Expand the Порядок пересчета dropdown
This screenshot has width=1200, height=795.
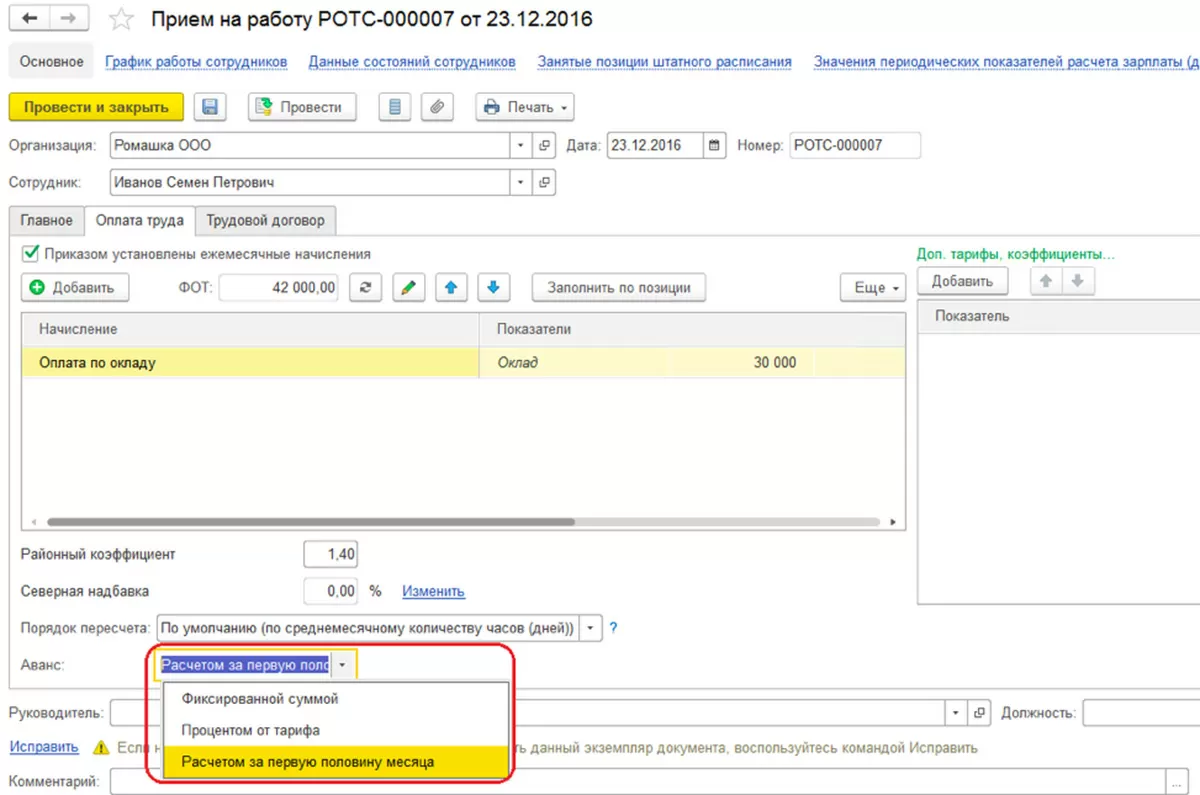[x=592, y=628]
